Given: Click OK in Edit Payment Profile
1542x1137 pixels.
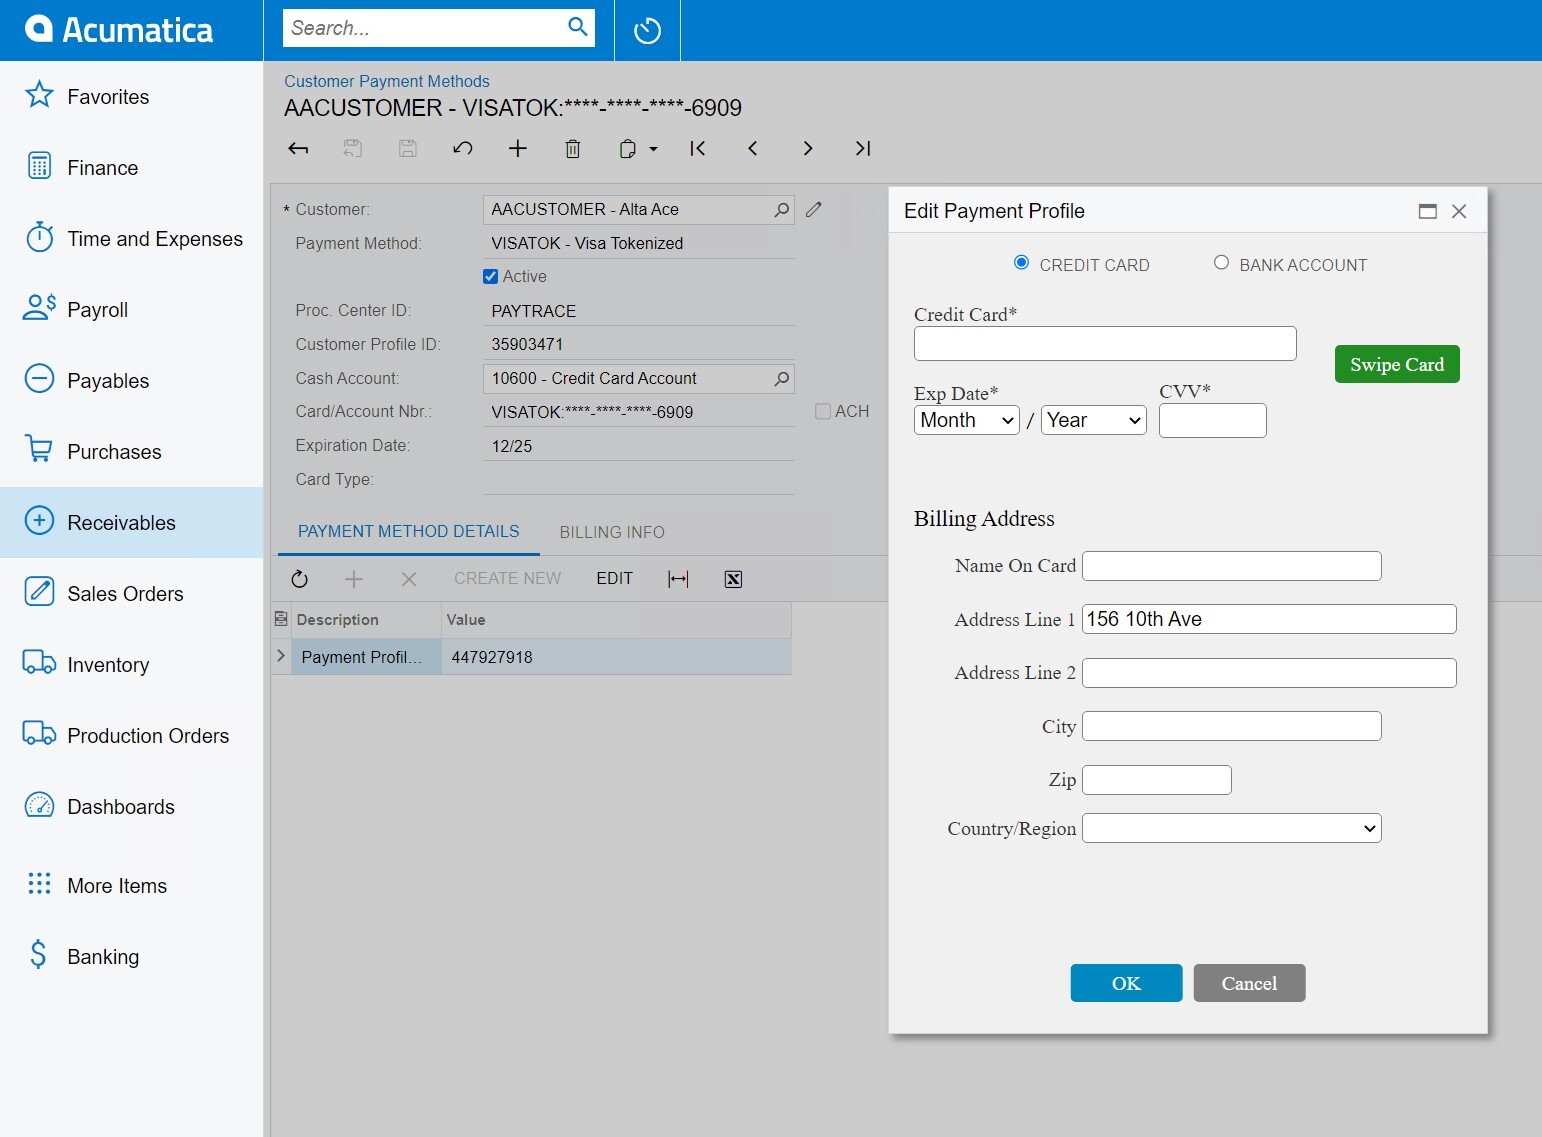Looking at the screenshot, I should click(1126, 983).
